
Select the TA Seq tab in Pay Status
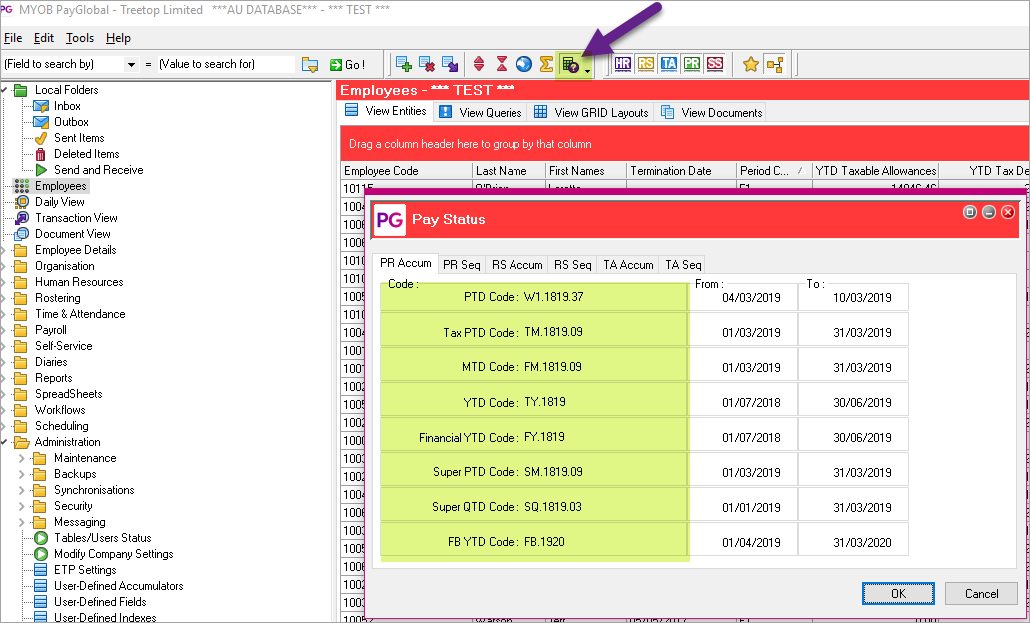tap(683, 265)
